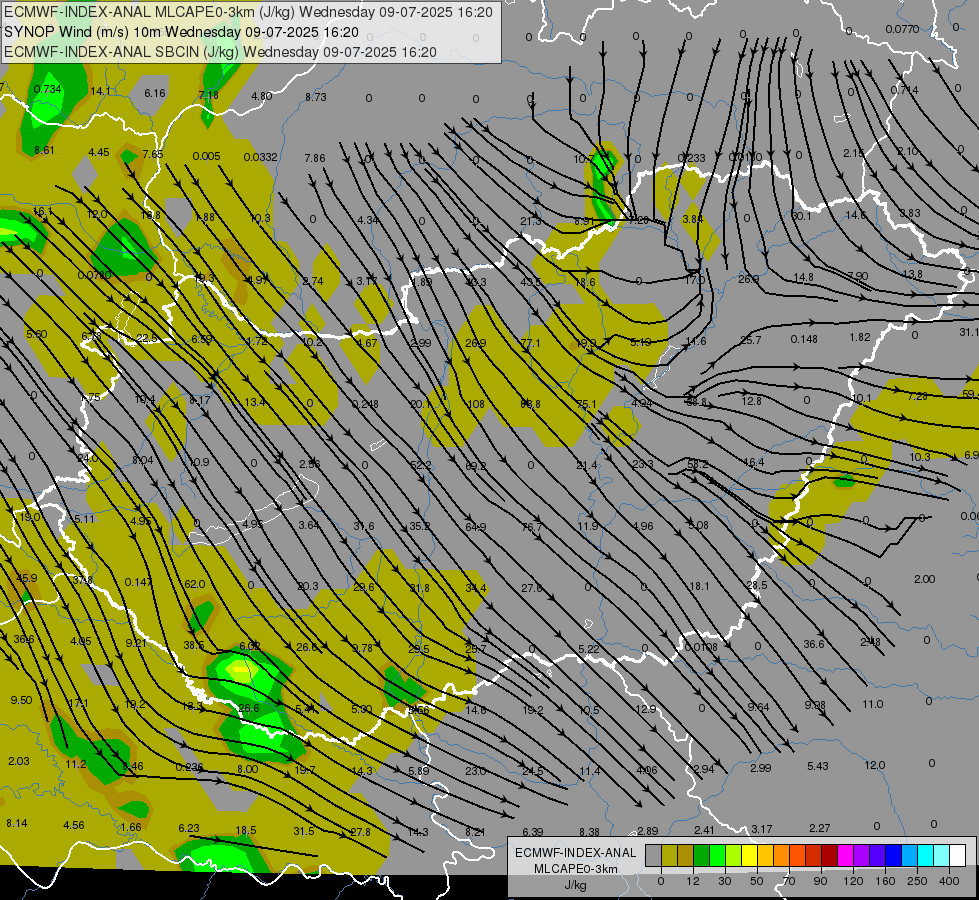
Task: Click the map value 75.1
Action: point(586,404)
